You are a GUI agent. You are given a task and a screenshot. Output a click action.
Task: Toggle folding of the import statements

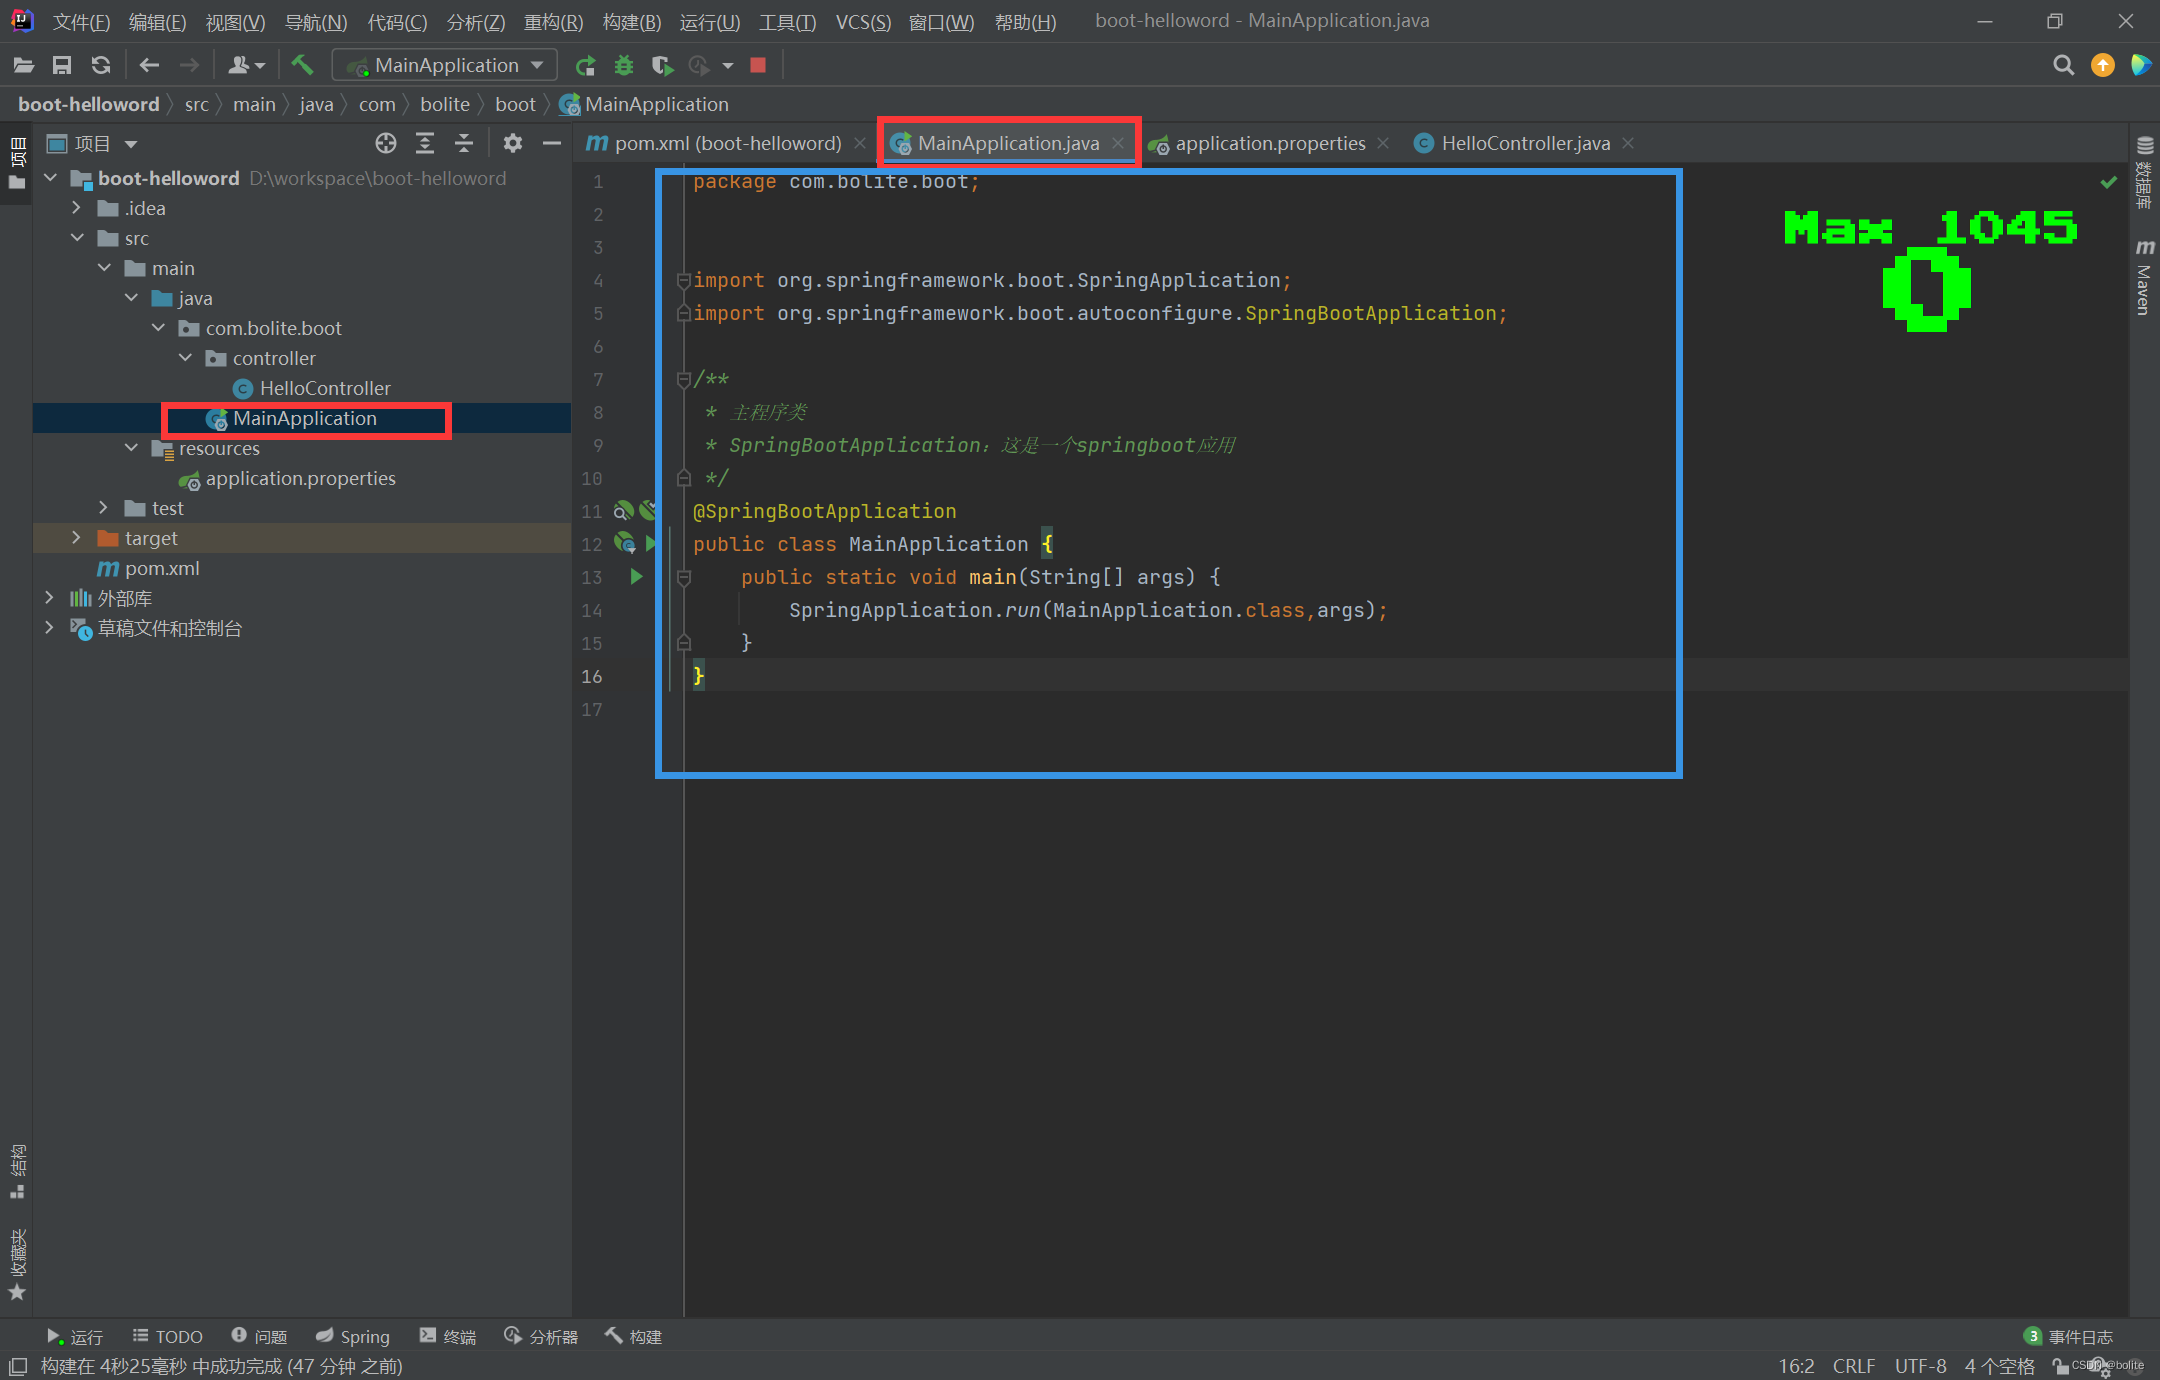click(684, 280)
